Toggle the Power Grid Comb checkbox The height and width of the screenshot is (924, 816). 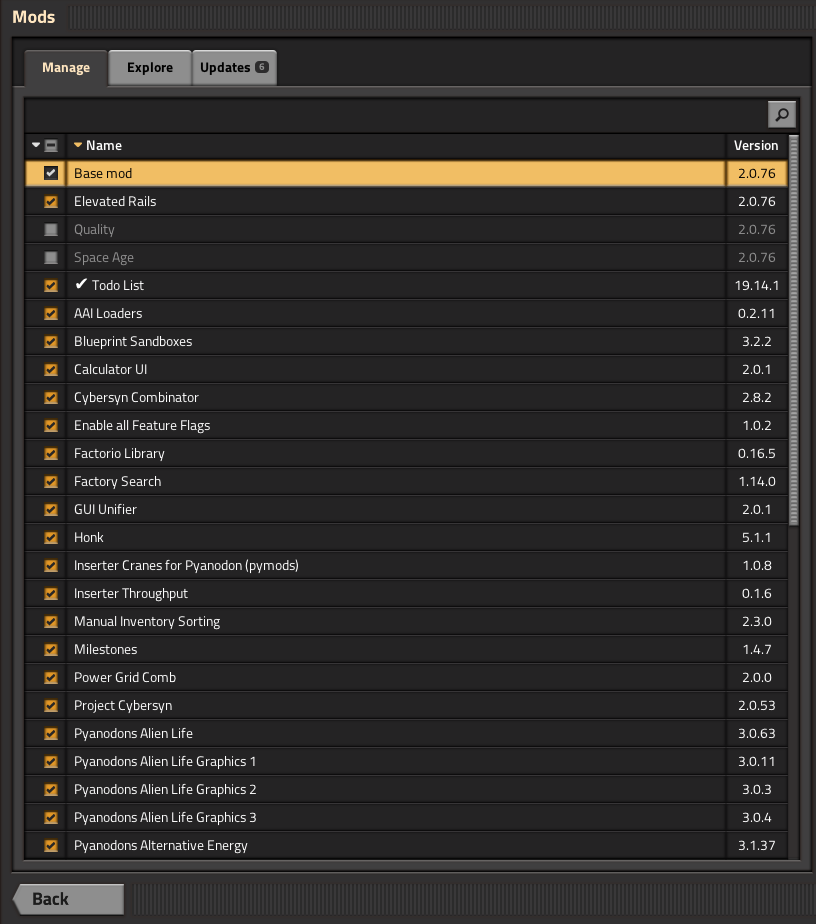click(x=51, y=677)
